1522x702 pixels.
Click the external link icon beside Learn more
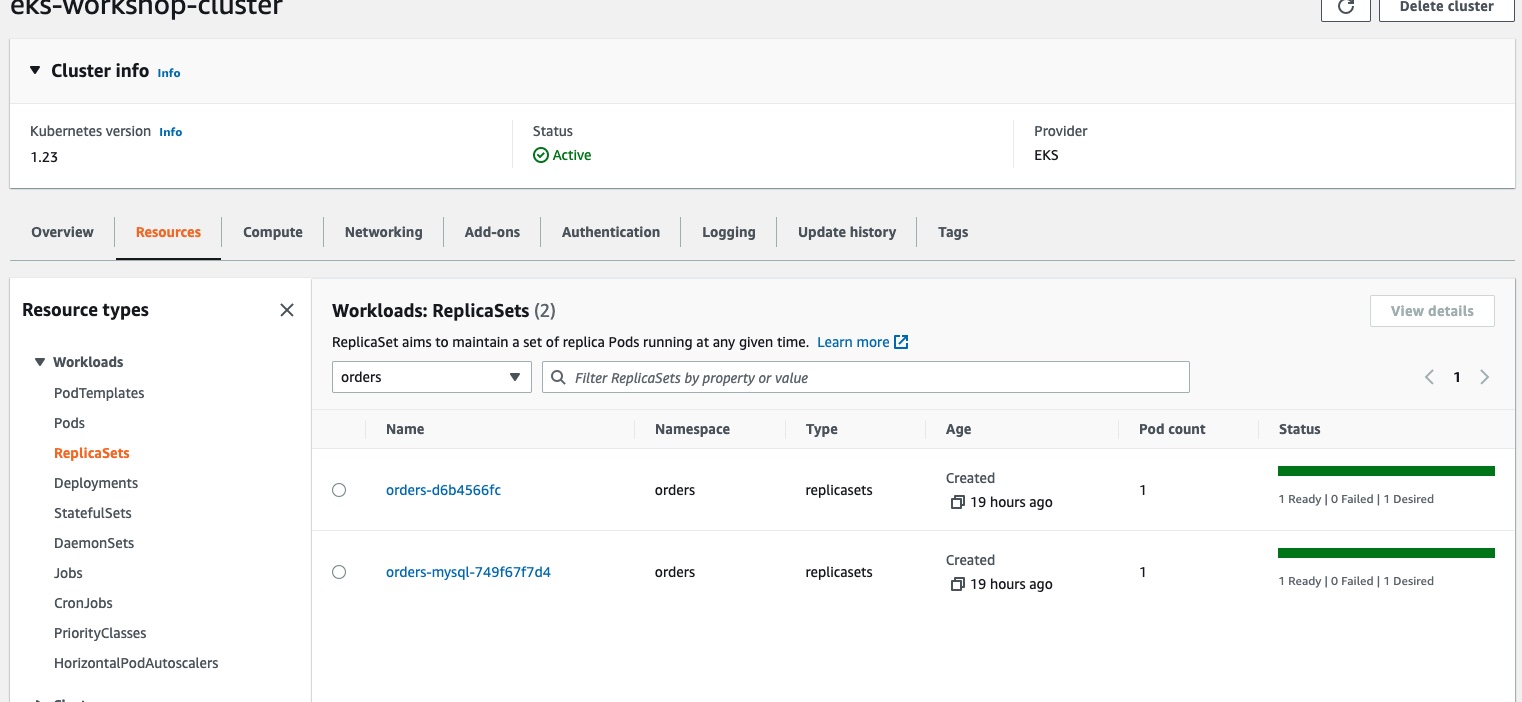[901, 342]
